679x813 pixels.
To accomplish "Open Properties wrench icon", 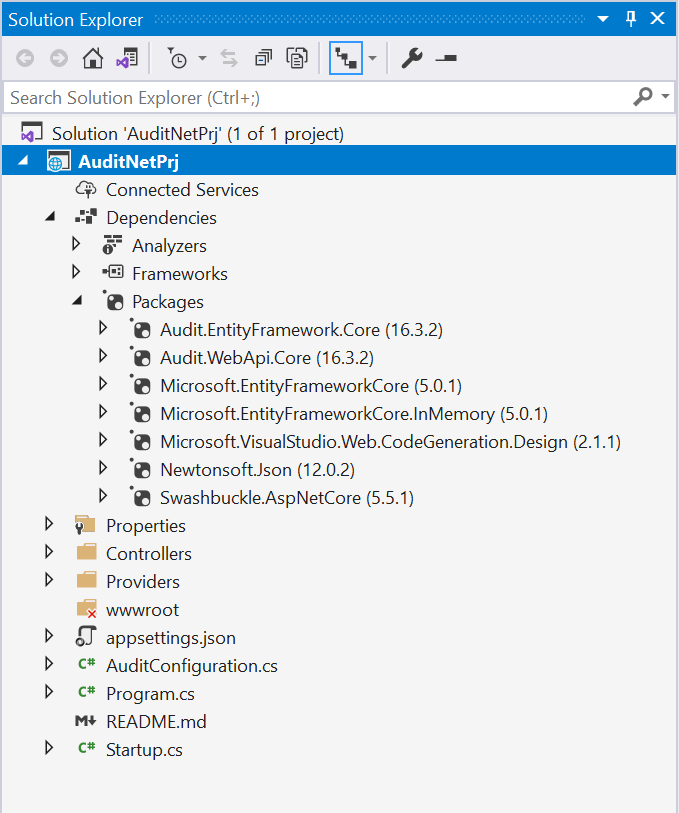I will click(412, 58).
